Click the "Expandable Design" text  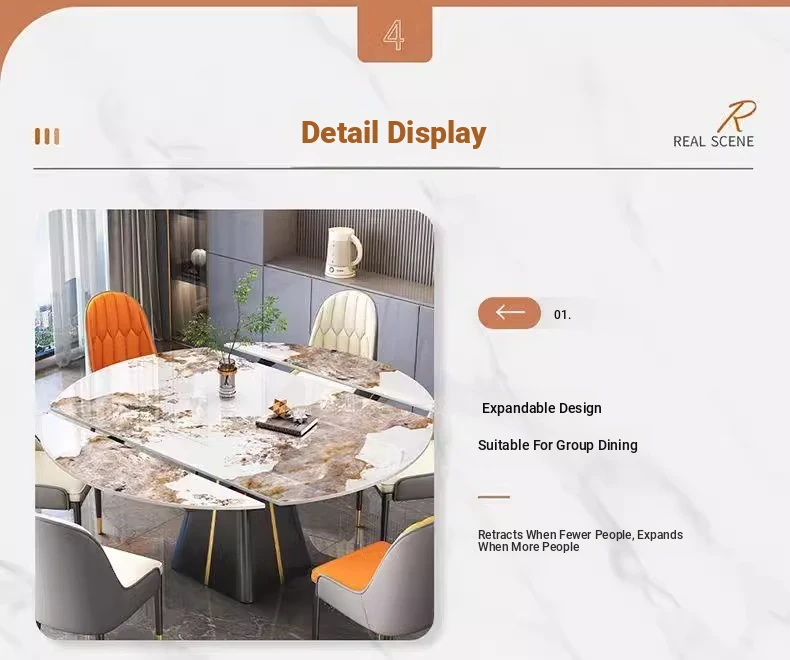[542, 408]
